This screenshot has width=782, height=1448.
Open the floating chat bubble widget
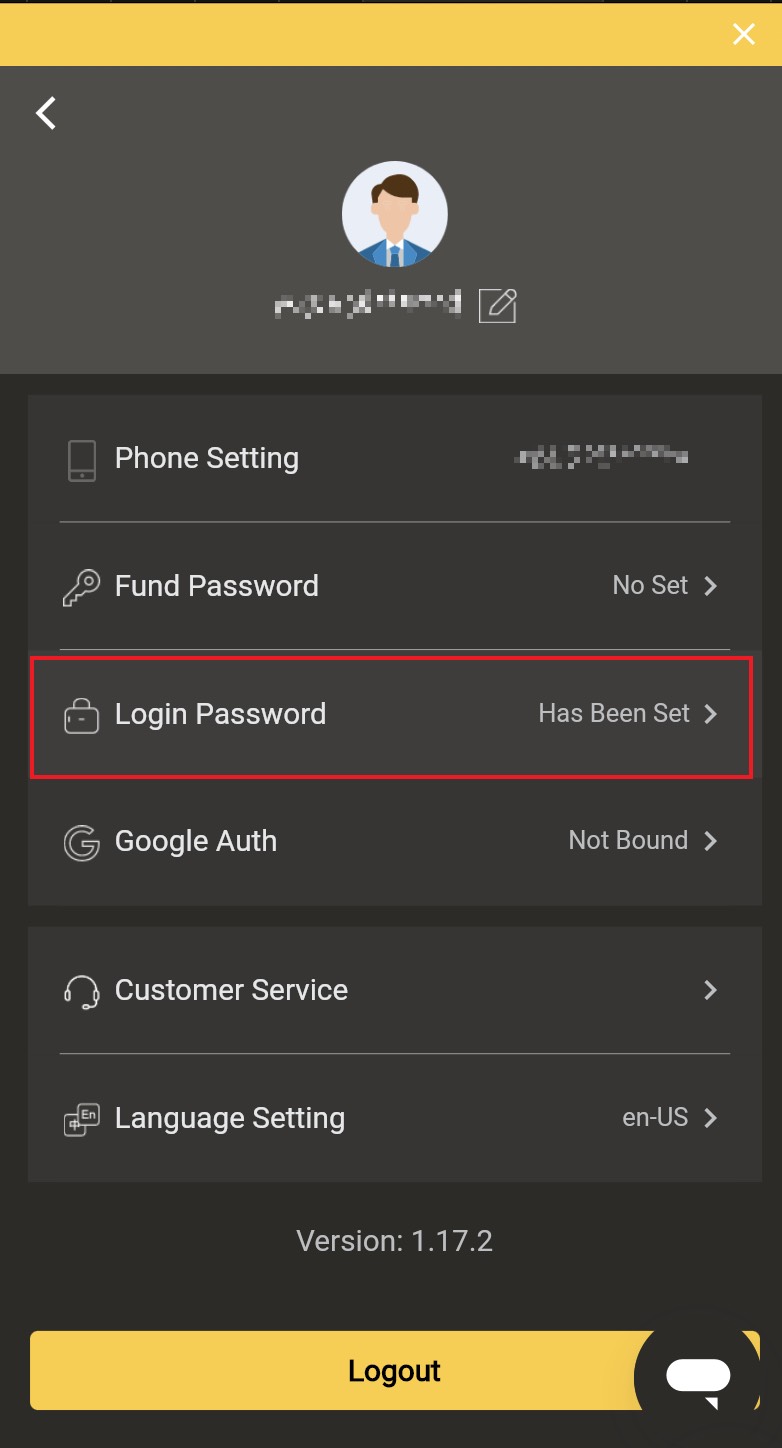click(698, 1378)
